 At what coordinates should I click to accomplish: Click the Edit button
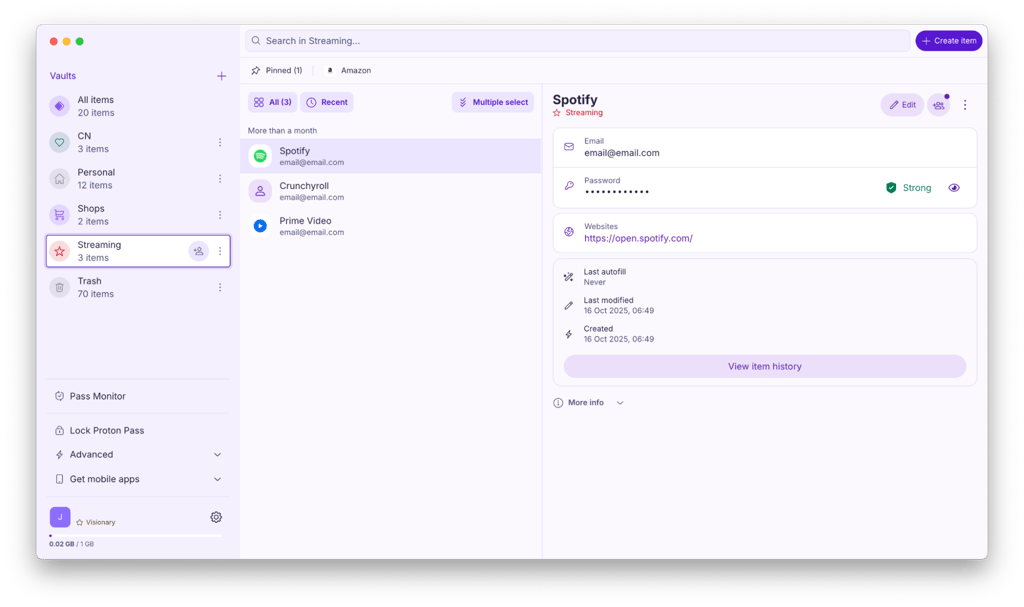pyautogui.click(x=902, y=105)
